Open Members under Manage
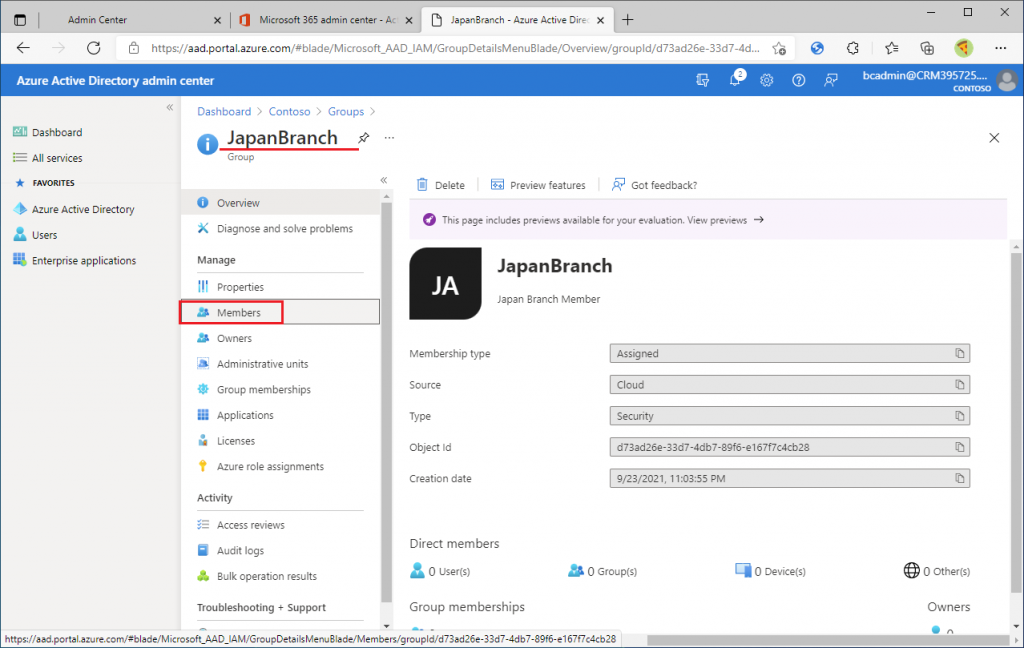This screenshot has width=1024, height=648. coord(280,312)
